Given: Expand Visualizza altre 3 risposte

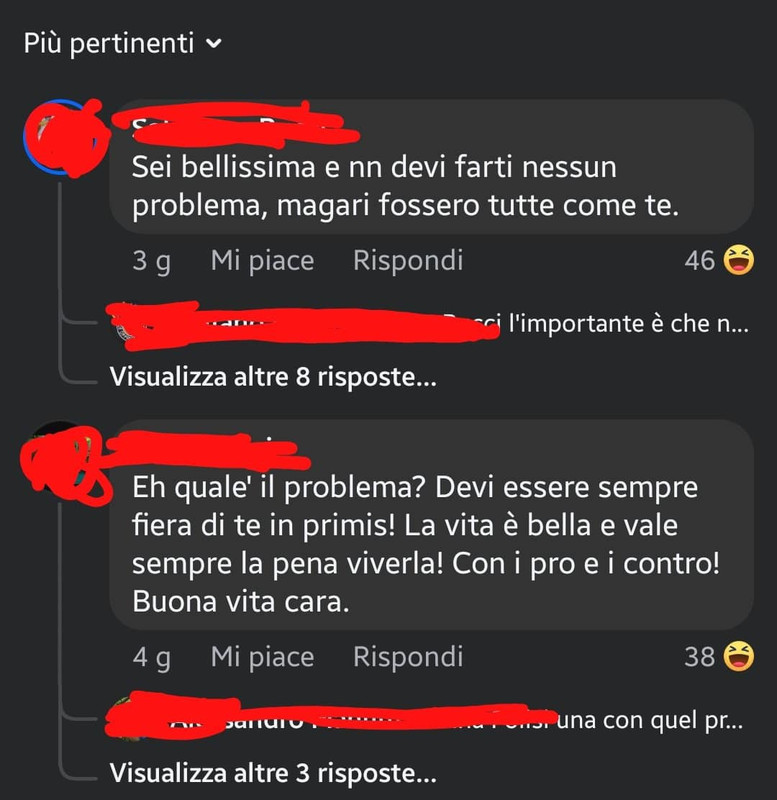Looking at the screenshot, I should [x=273, y=773].
